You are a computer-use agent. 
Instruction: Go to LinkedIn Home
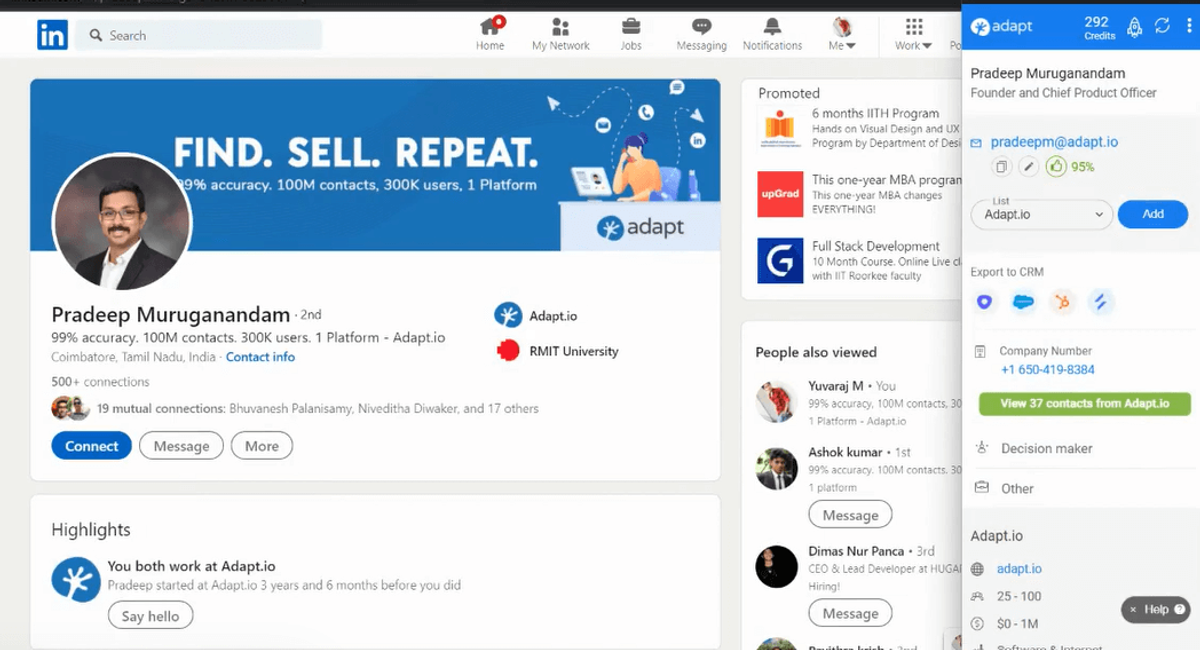490,34
